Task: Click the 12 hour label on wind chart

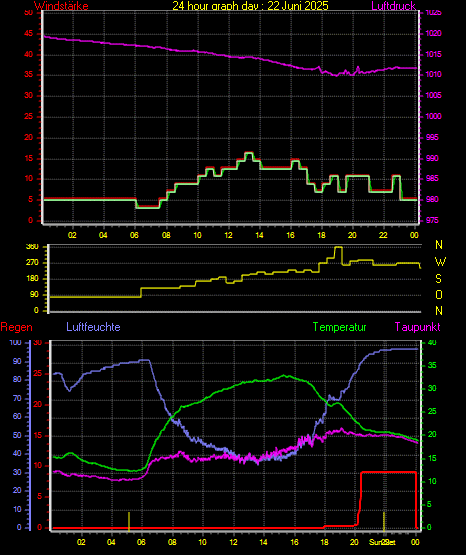Action: 228,235
